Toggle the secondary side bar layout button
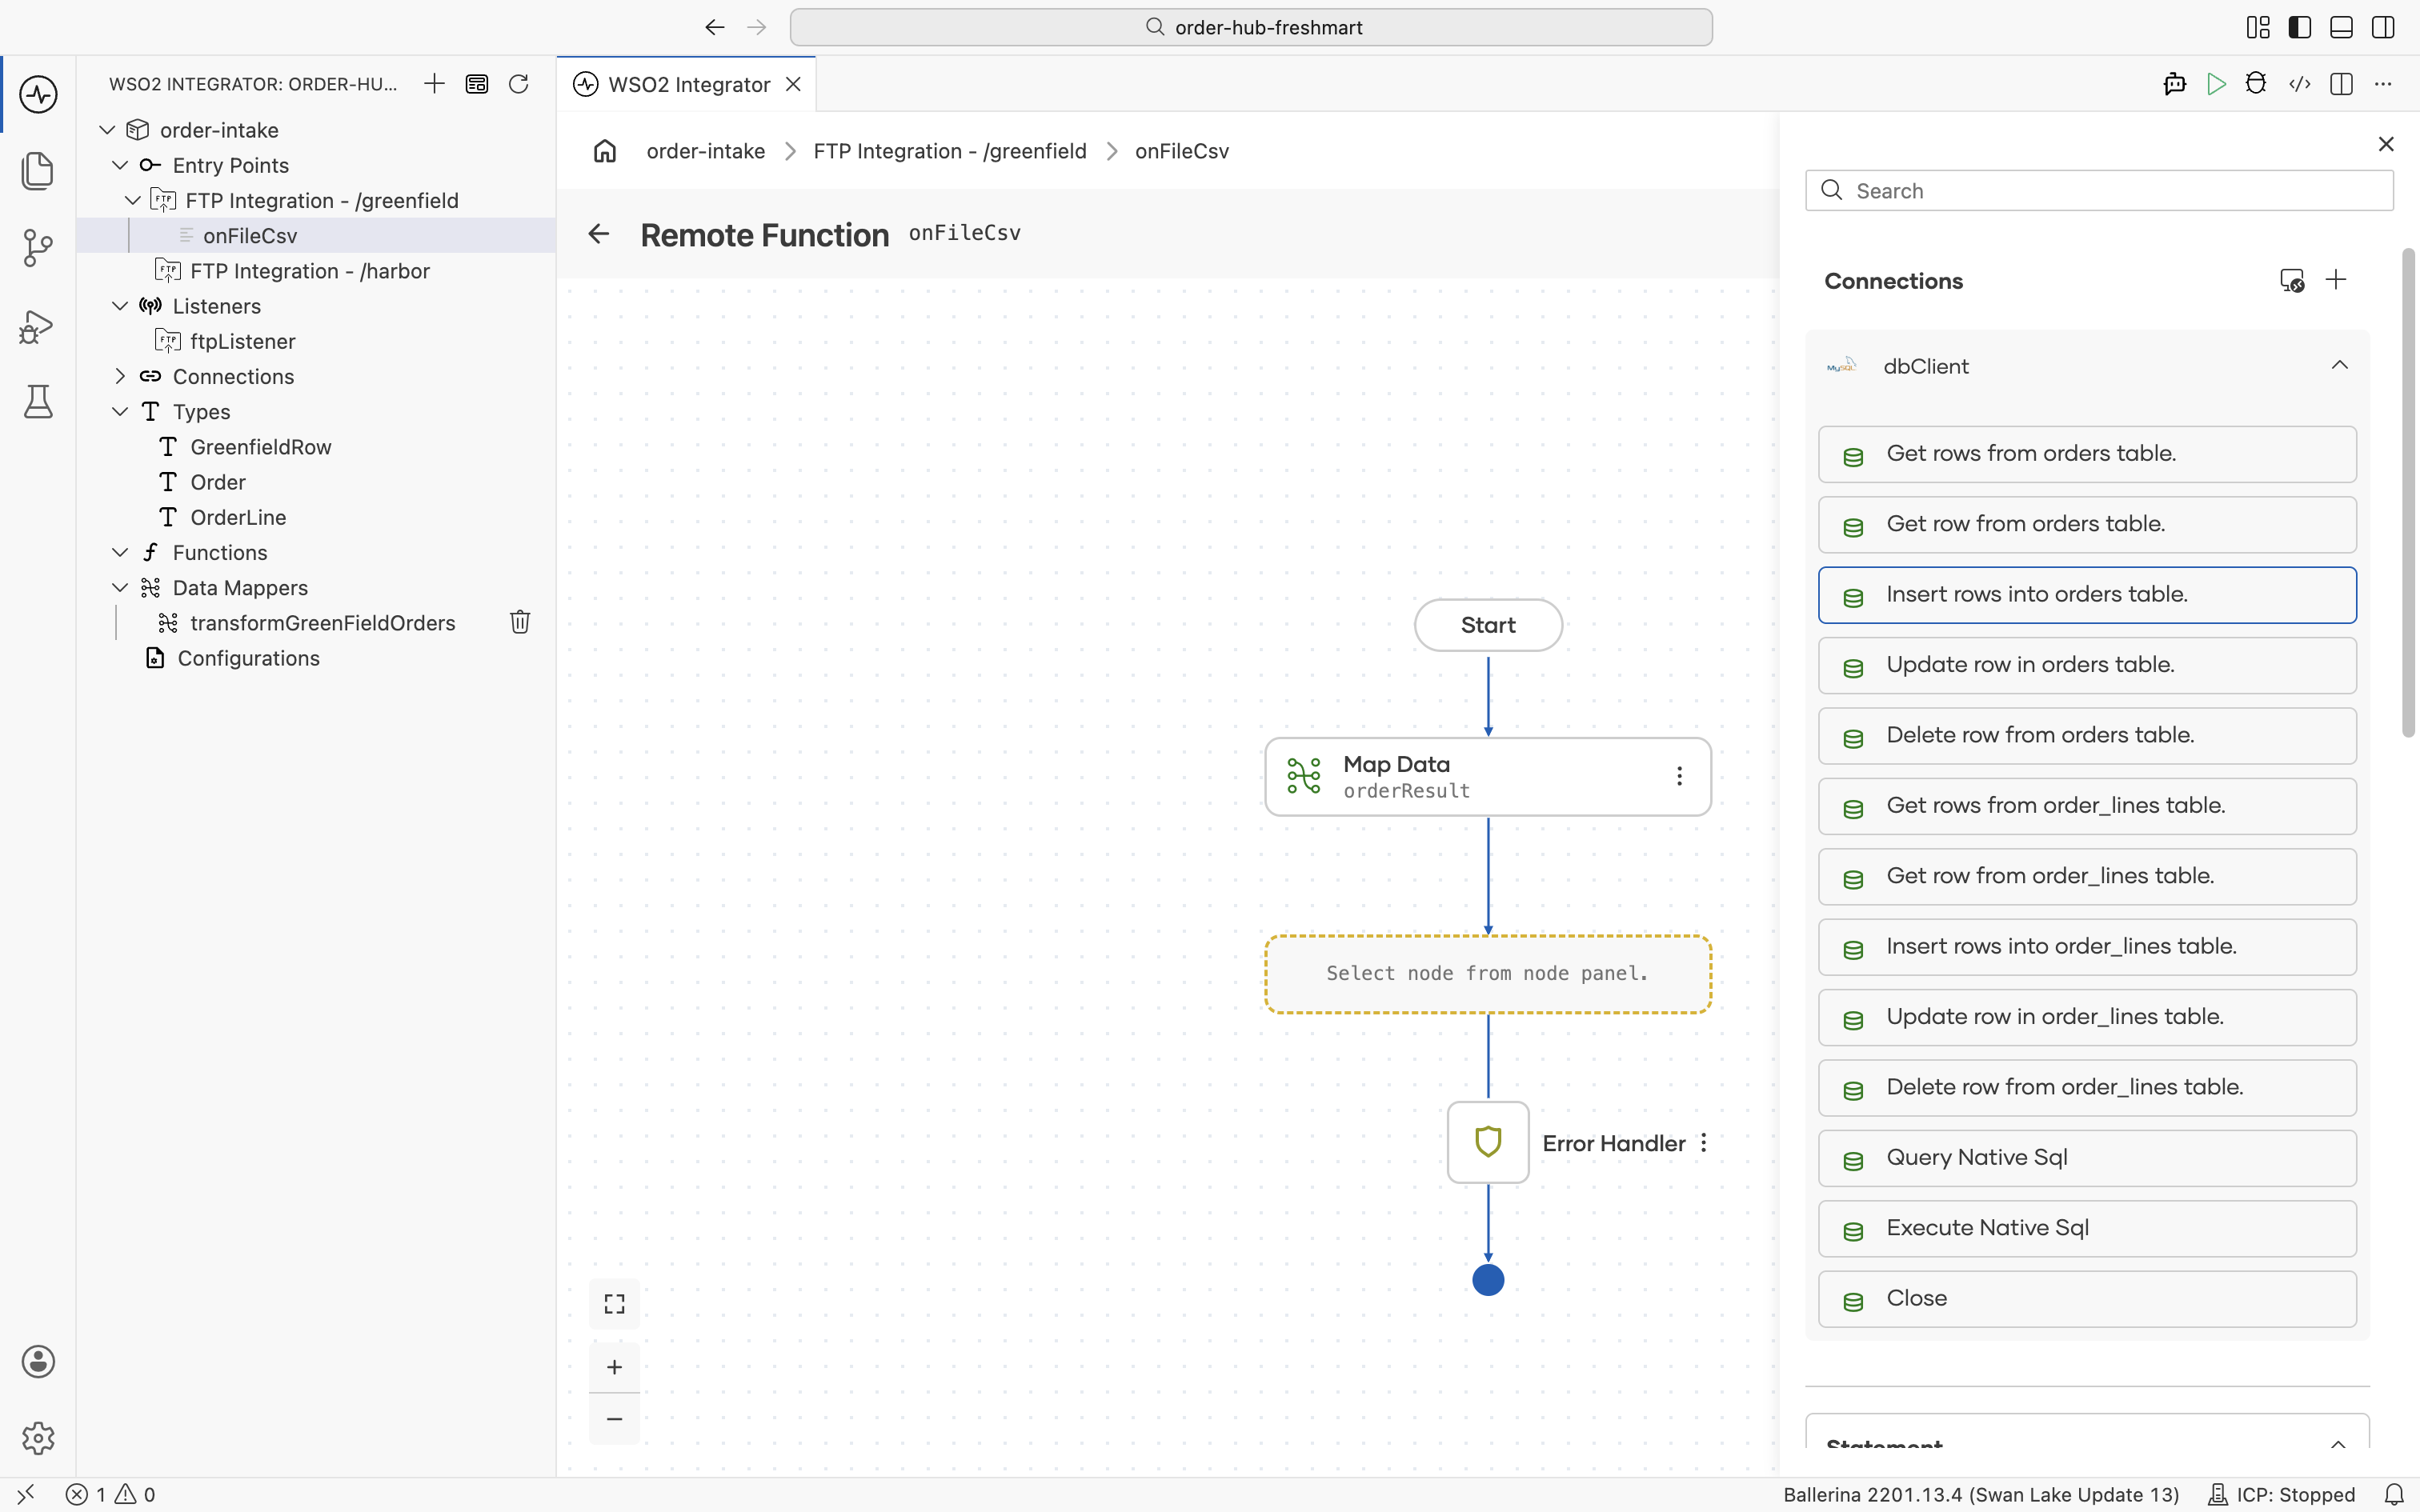This screenshot has height=1512, width=2420. [2383, 27]
